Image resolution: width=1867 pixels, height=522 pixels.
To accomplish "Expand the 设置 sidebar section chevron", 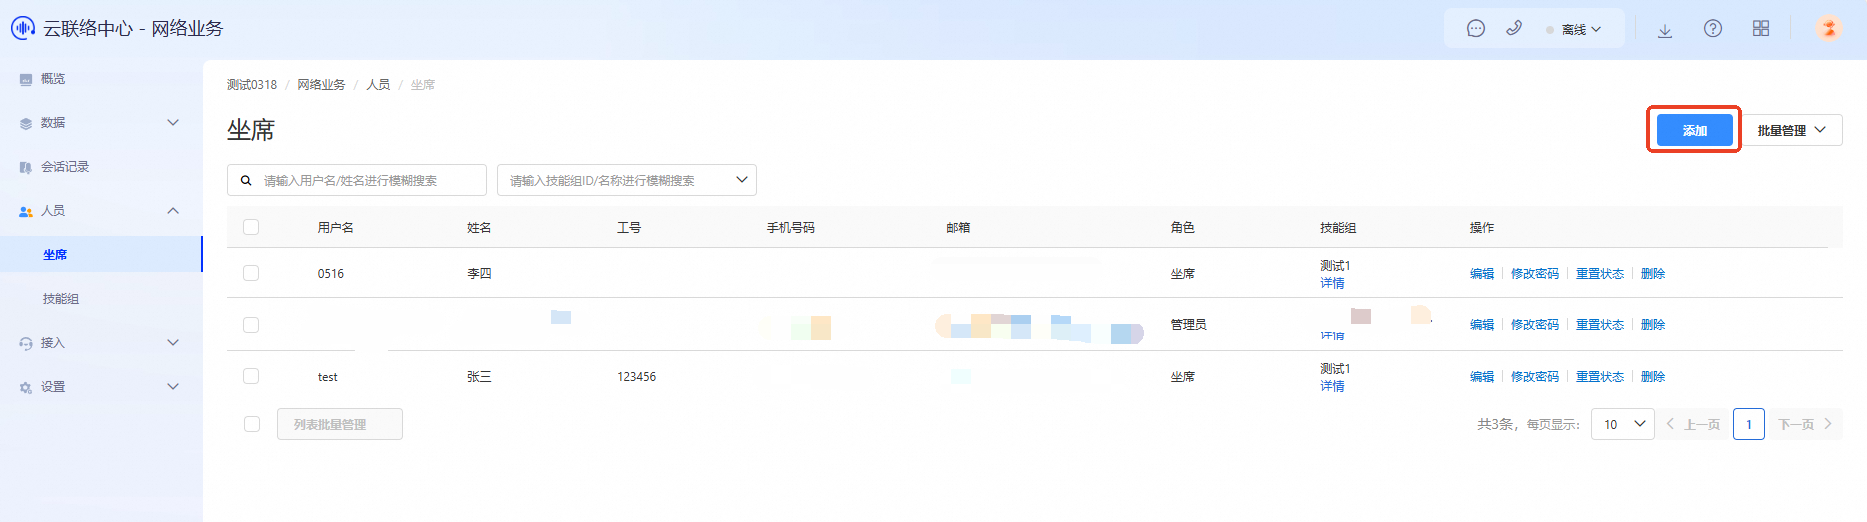I will (173, 386).
